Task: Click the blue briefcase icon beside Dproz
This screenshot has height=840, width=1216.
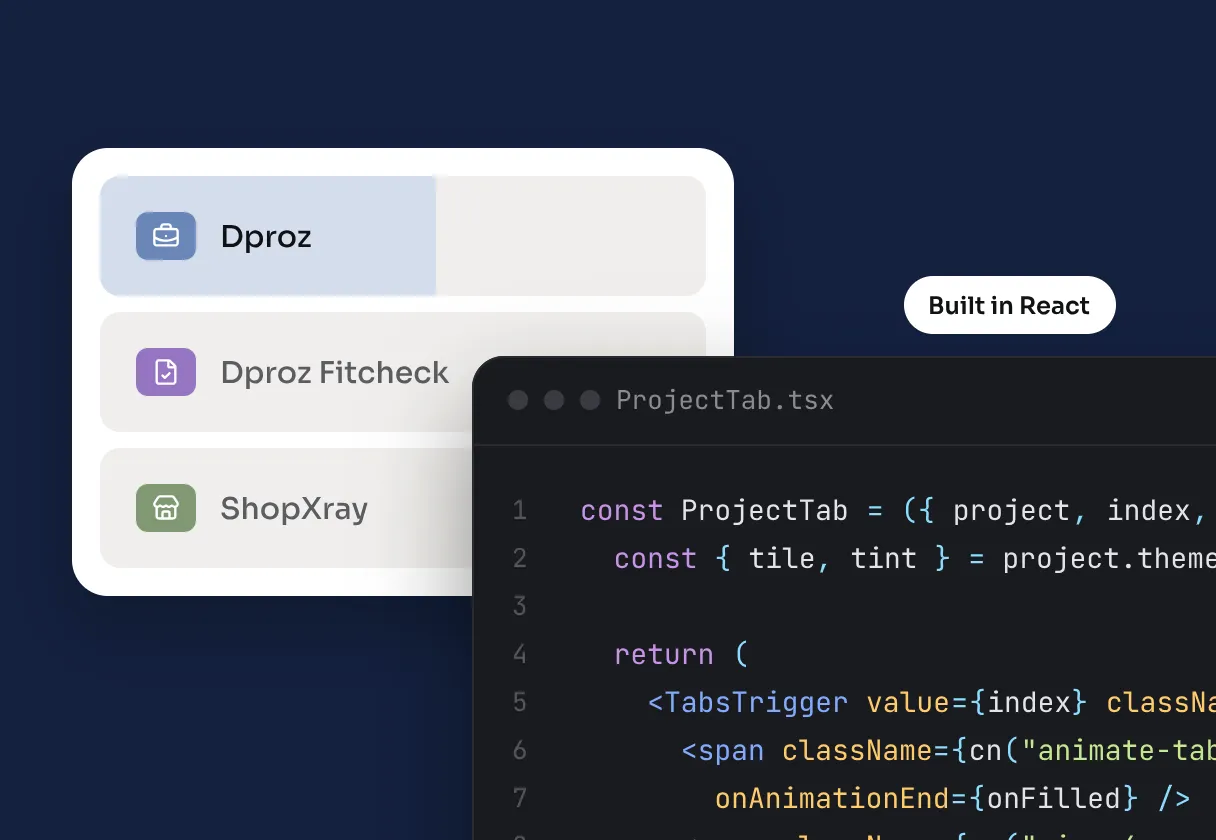Action: [166, 236]
